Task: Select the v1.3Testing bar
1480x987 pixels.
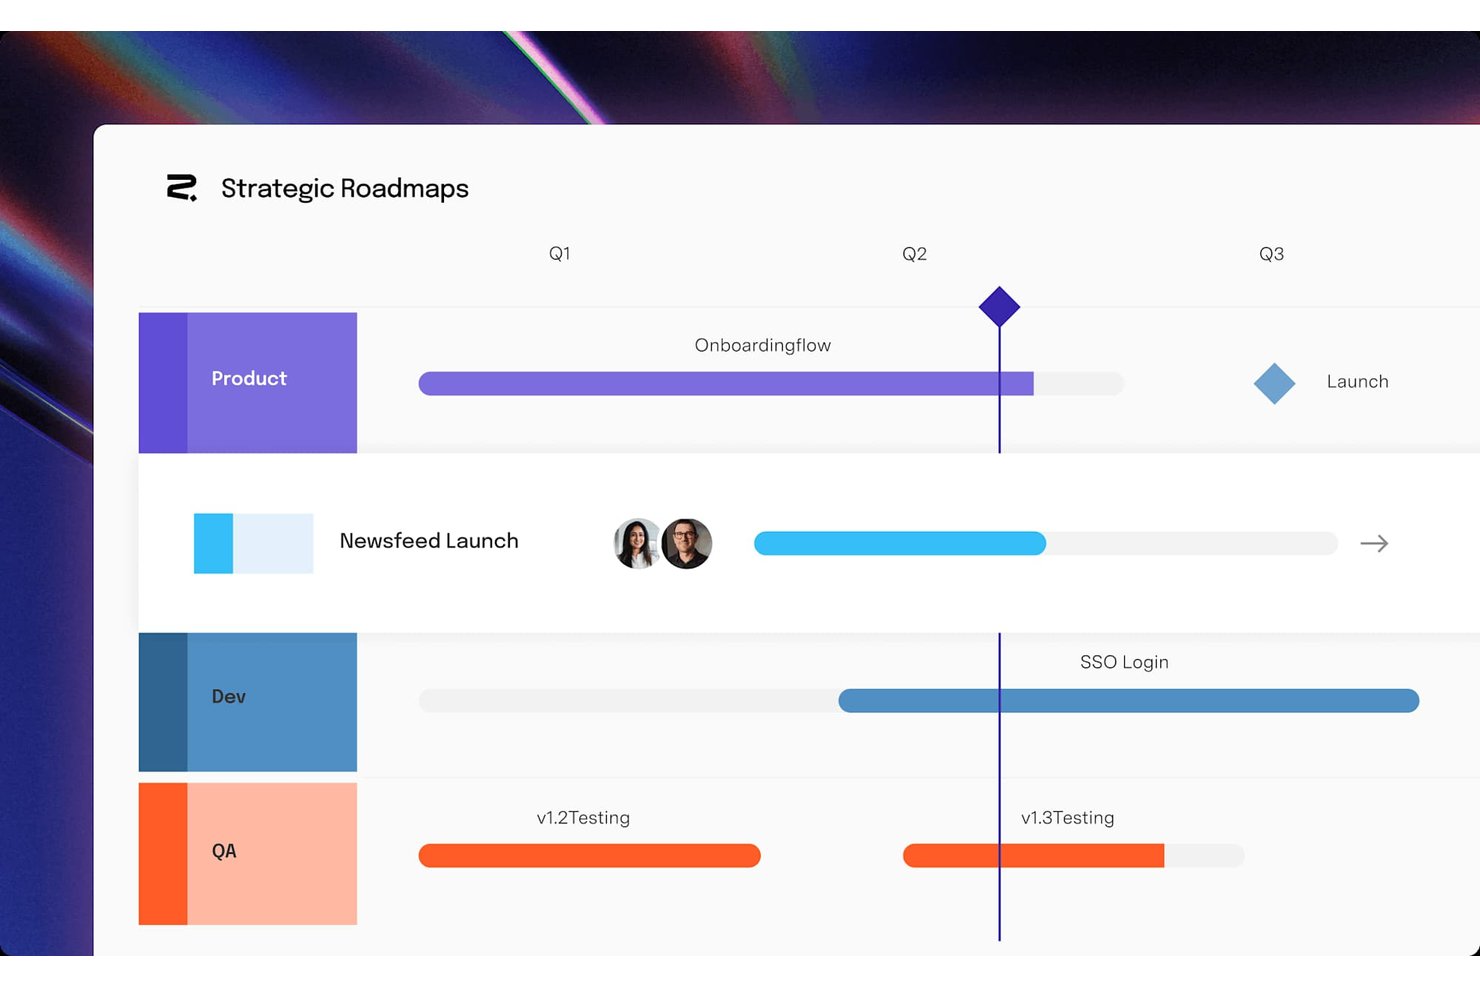Action: 1074,855
